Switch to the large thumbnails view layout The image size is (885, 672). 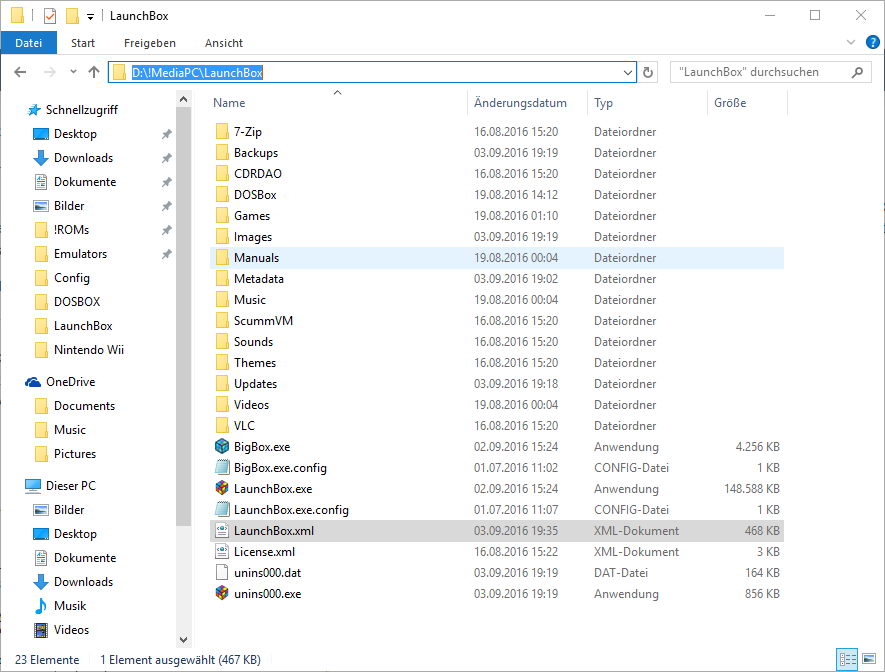click(x=869, y=659)
